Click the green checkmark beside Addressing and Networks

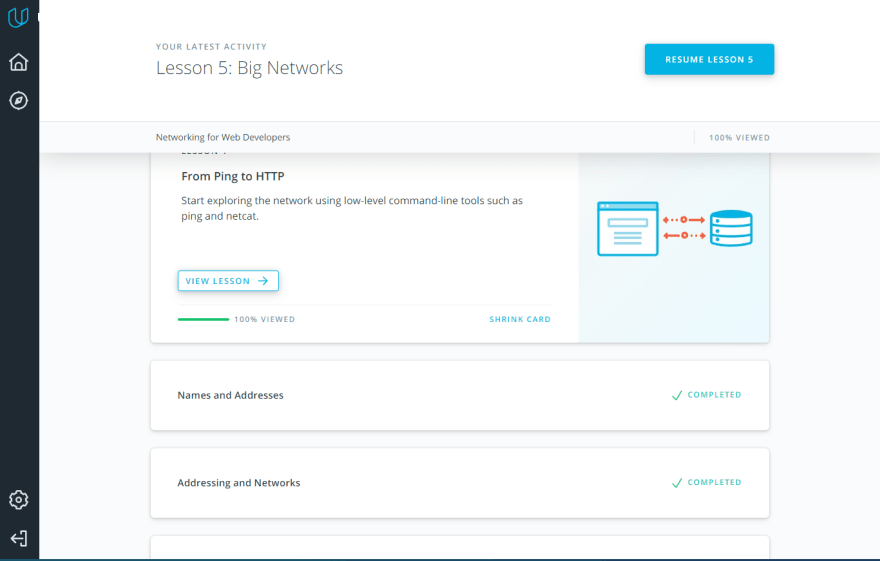[677, 483]
